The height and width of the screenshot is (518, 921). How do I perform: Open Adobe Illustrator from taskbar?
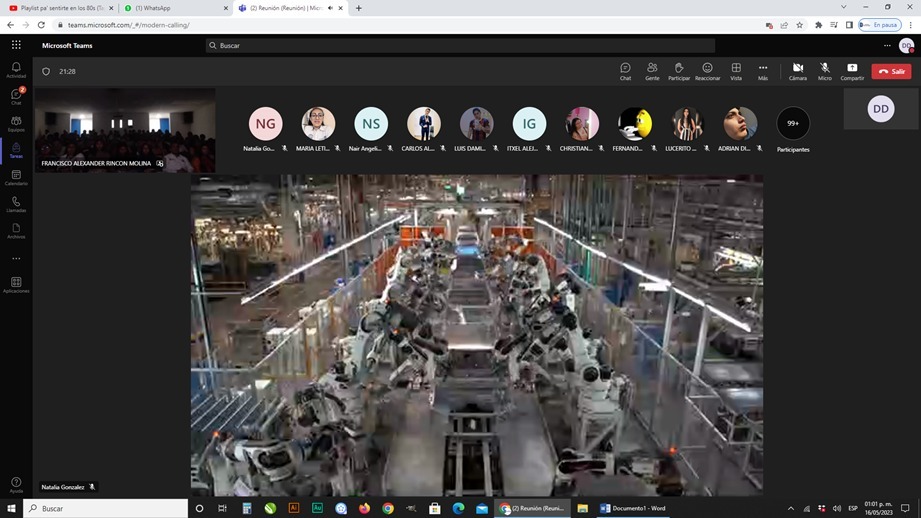point(294,508)
